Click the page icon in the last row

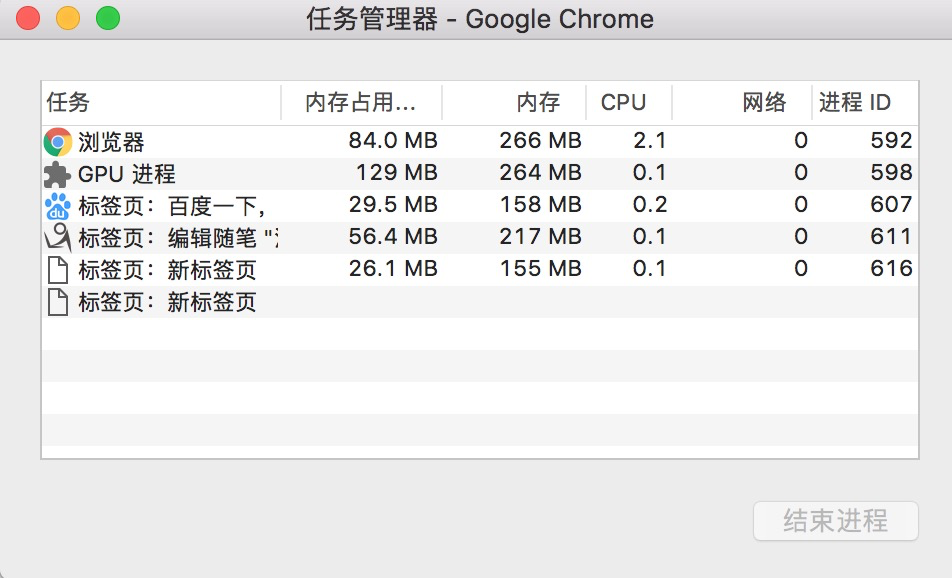click(x=57, y=302)
